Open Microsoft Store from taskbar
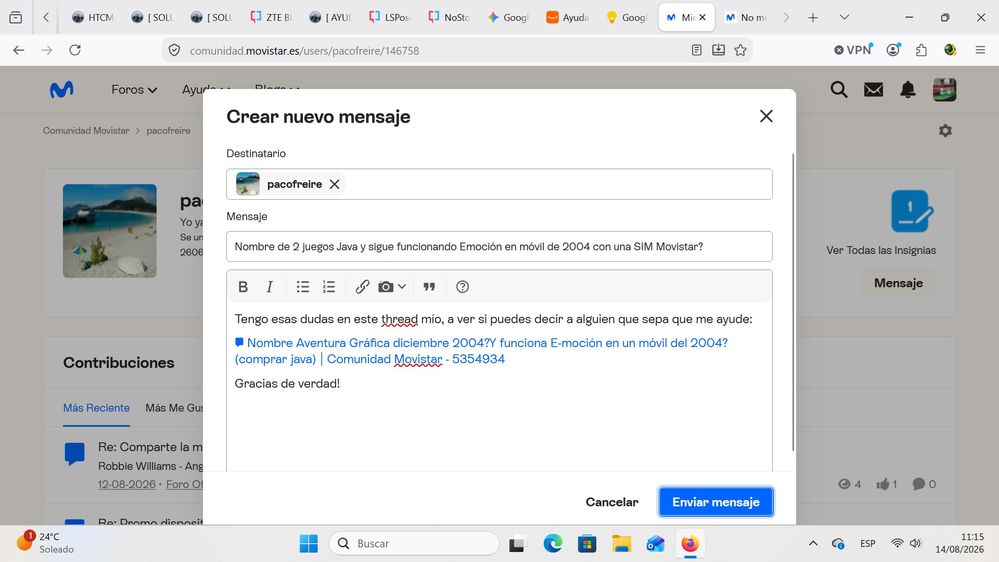The image size is (999, 562). click(x=587, y=544)
